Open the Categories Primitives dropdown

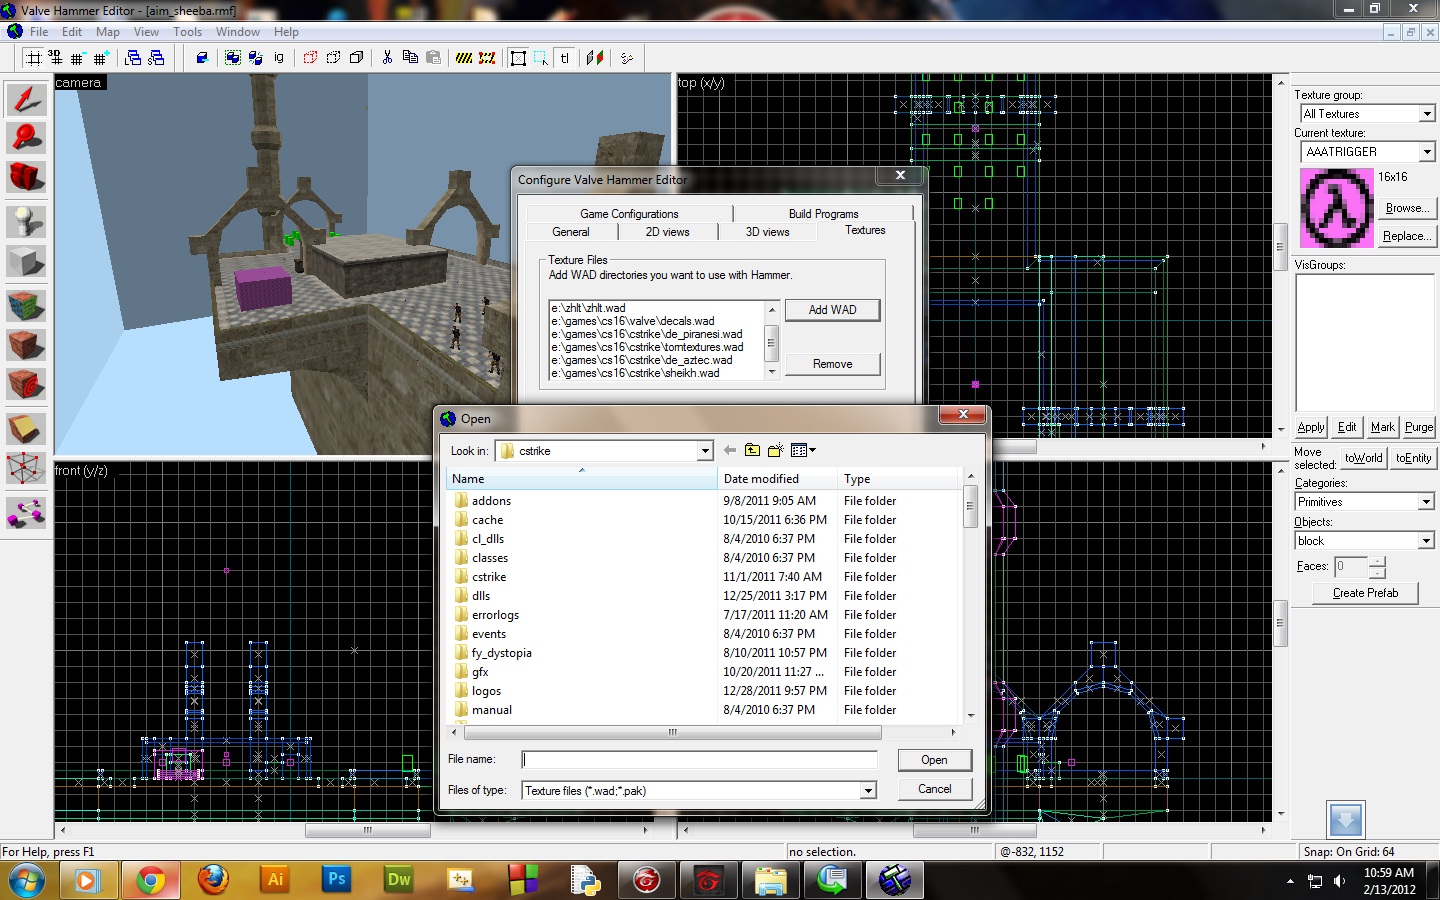click(x=1427, y=502)
